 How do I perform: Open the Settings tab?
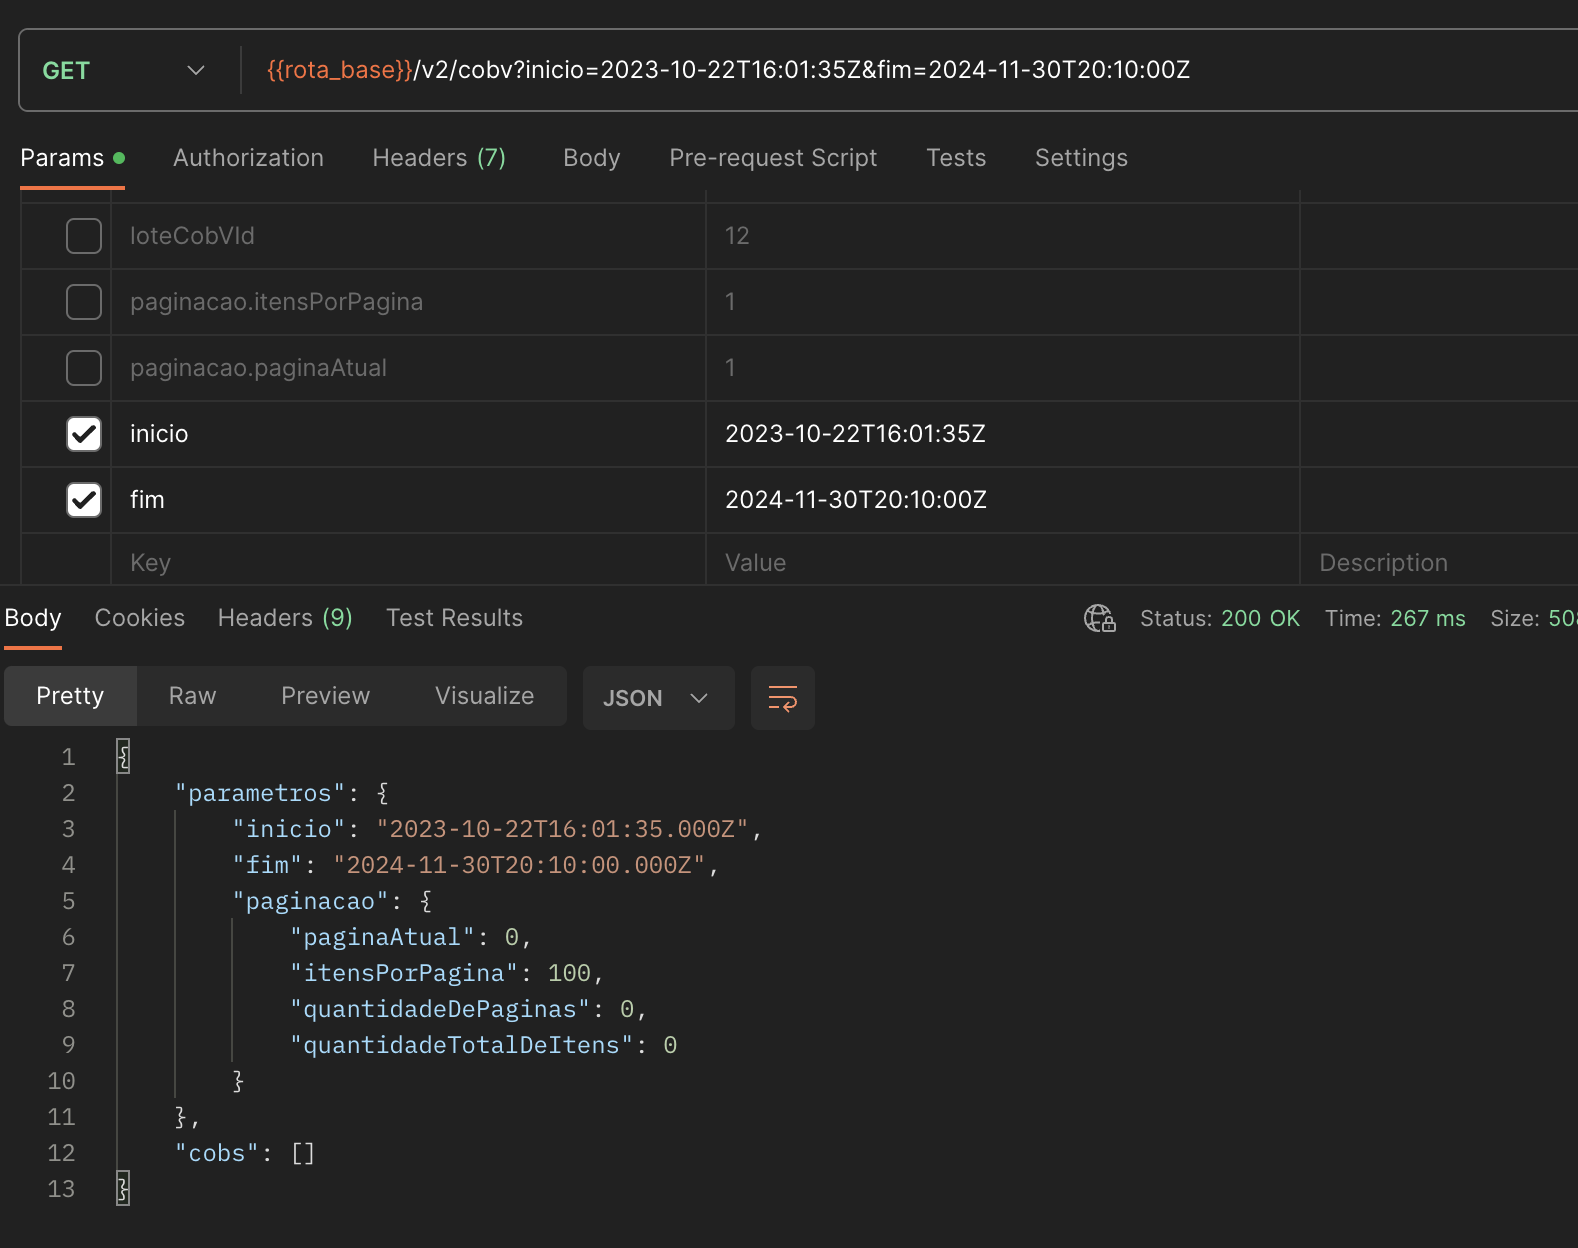pyautogui.click(x=1081, y=158)
